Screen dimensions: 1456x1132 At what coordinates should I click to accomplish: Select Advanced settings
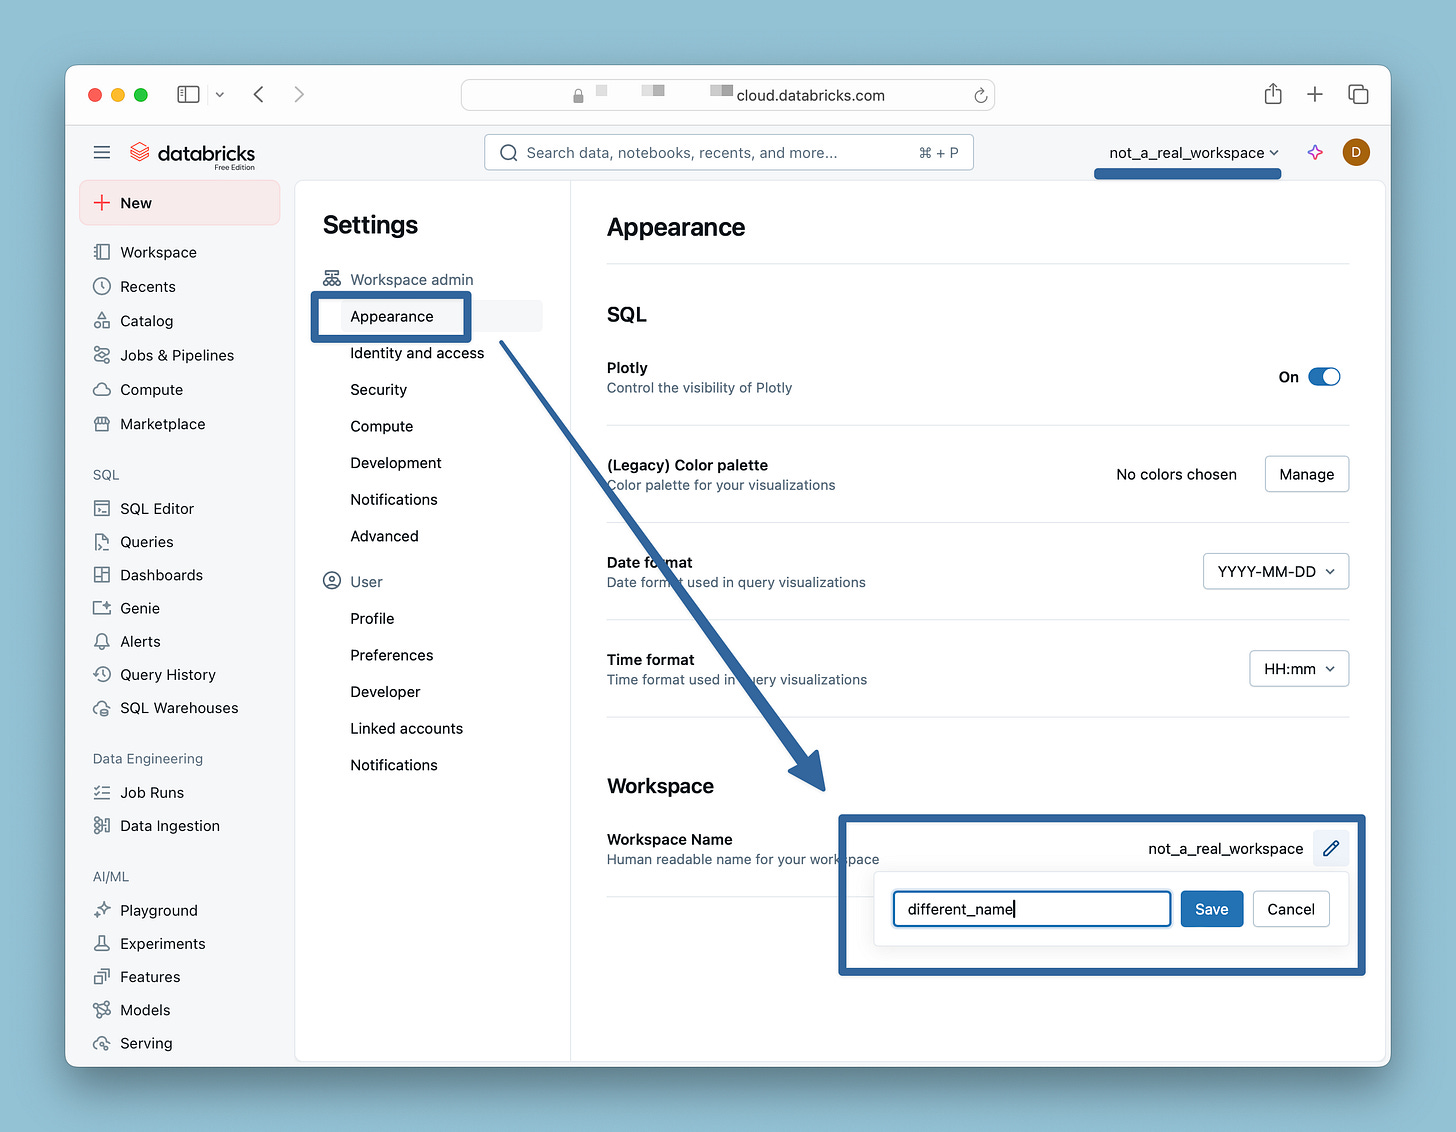[x=384, y=536]
